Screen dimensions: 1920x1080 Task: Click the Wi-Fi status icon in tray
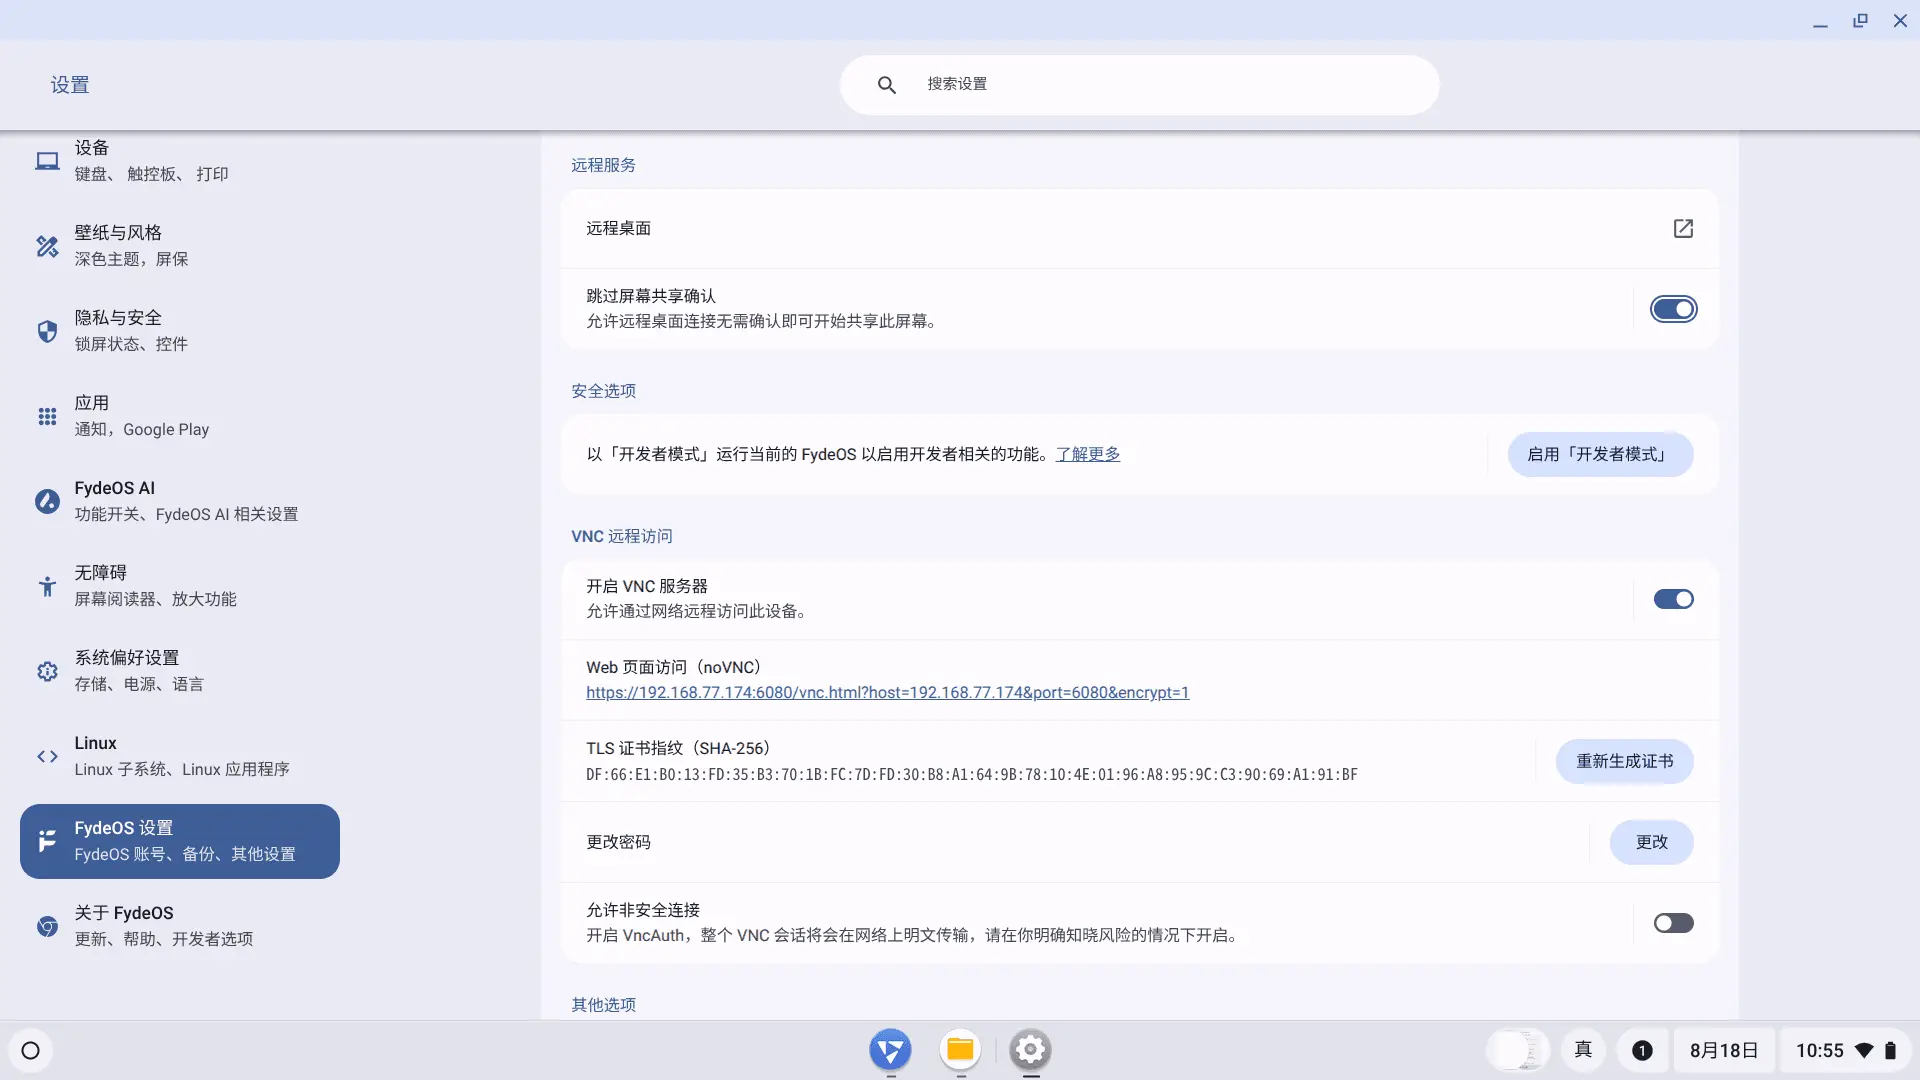pyautogui.click(x=1864, y=1050)
